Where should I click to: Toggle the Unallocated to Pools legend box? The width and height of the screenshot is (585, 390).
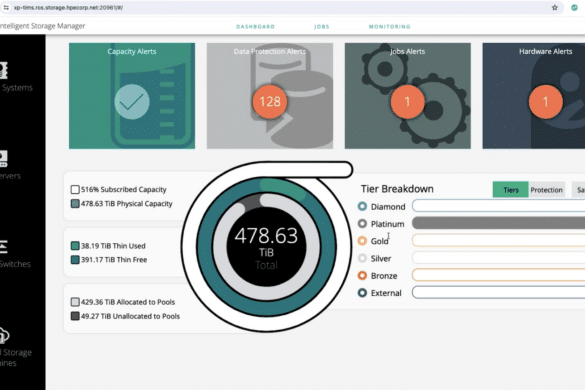(75, 316)
